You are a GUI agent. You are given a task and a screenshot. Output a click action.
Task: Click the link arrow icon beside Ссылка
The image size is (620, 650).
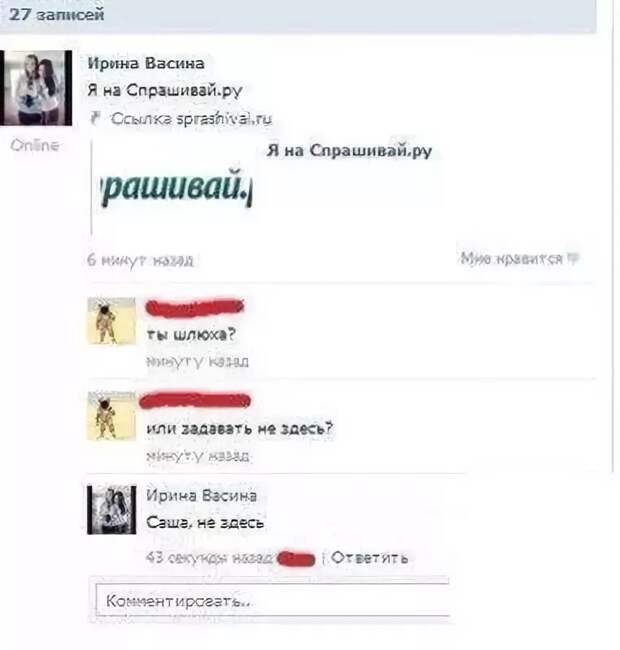click(95, 118)
